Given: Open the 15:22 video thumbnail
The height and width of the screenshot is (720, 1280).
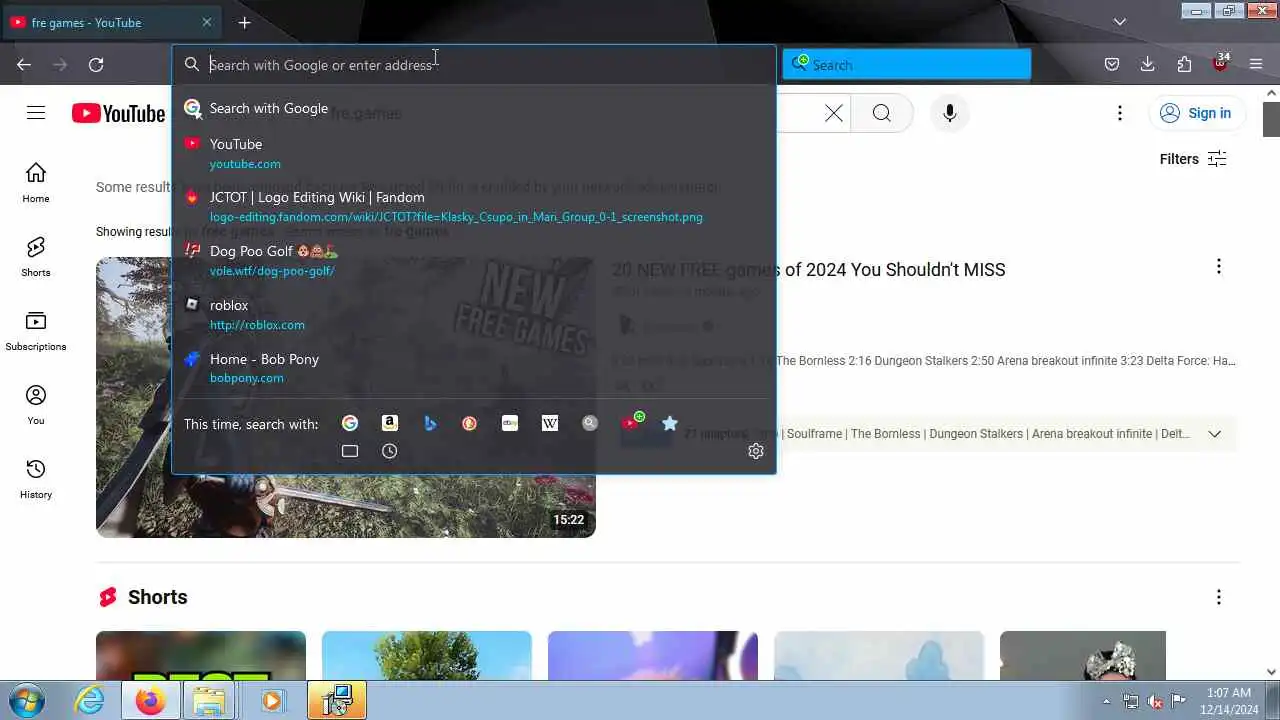Looking at the screenshot, I should 346,397.
